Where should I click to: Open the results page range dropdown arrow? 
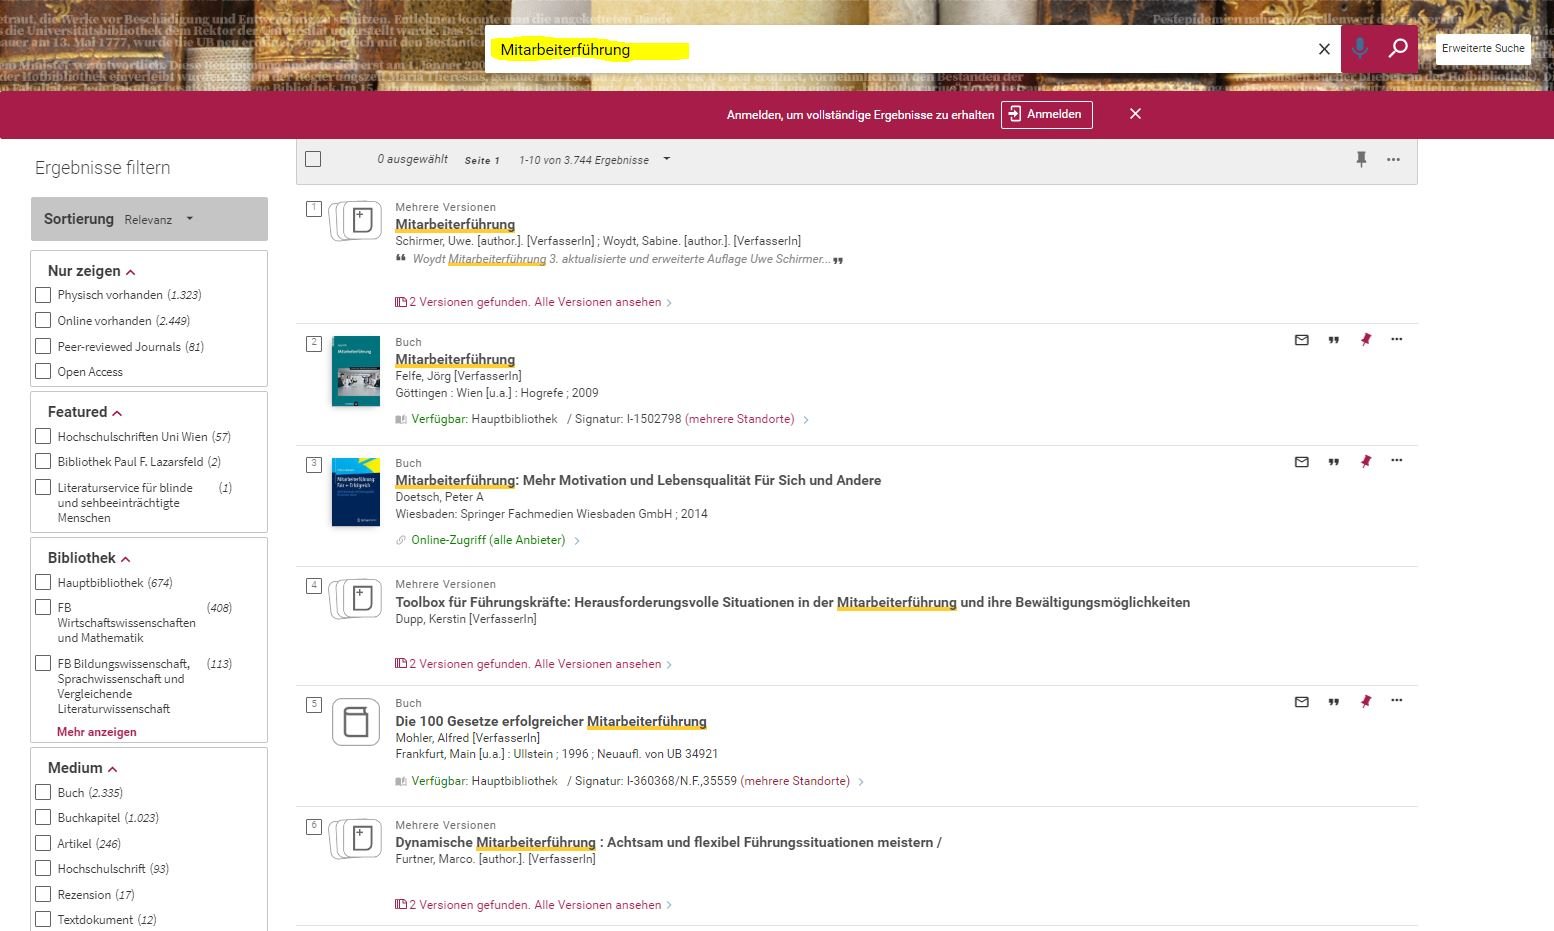click(x=667, y=159)
